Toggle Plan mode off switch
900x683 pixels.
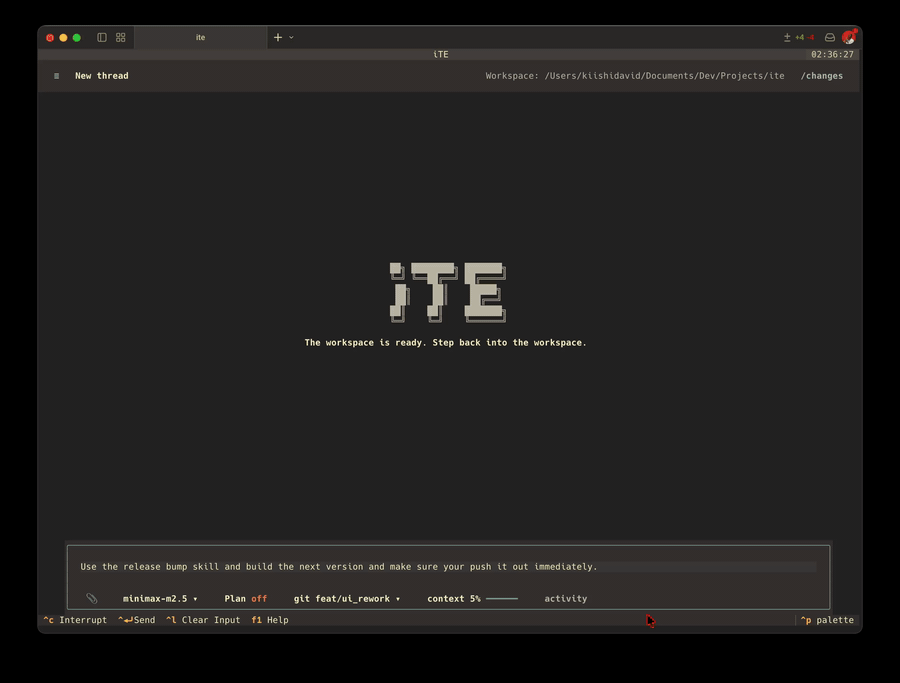coord(246,599)
